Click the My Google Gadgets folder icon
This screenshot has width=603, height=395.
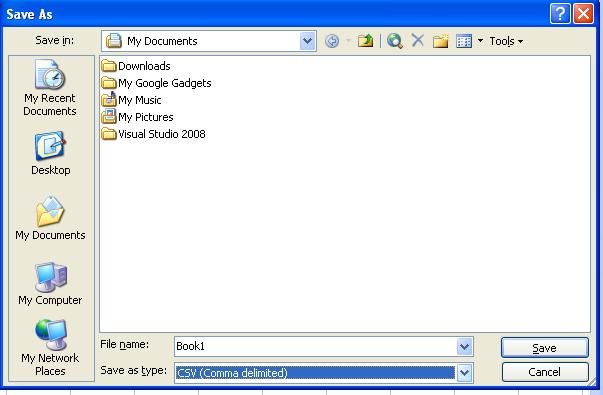tap(109, 83)
